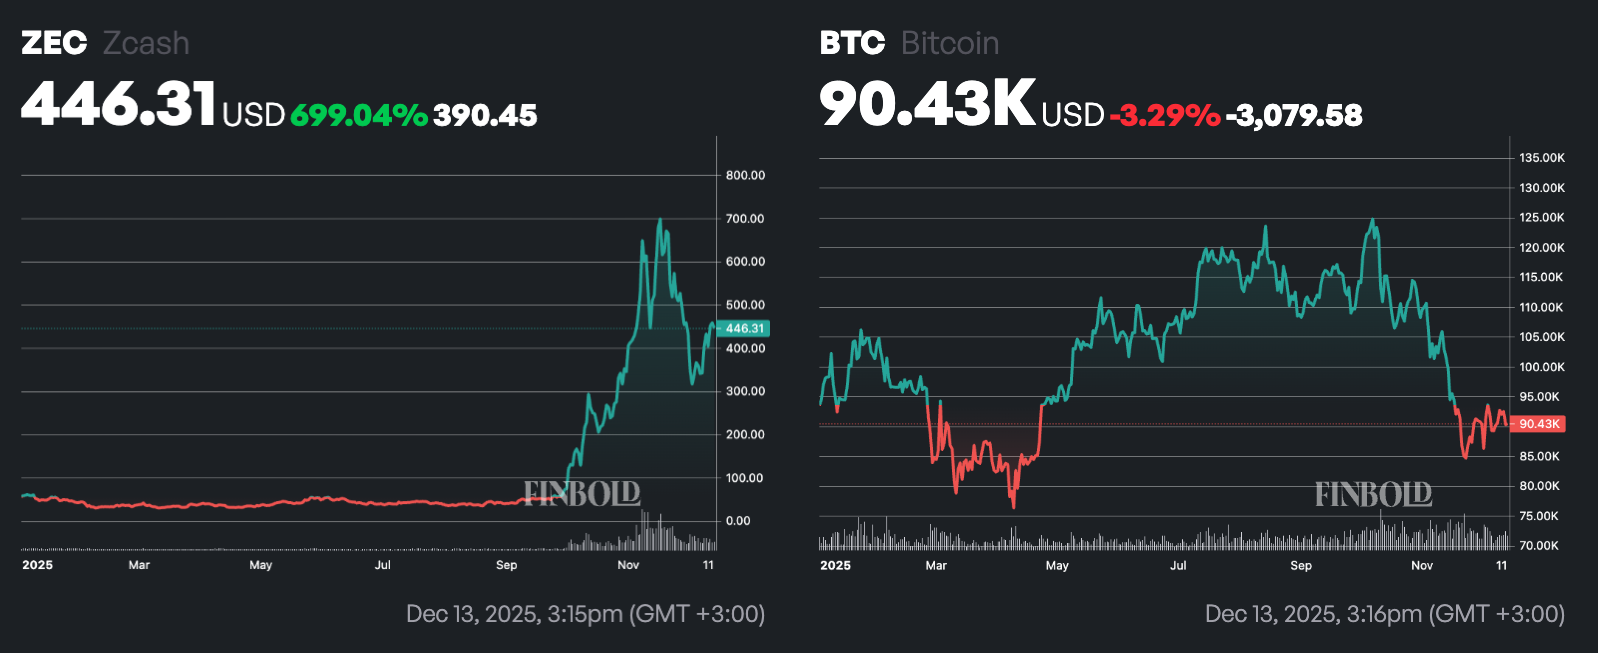Image resolution: width=1598 pixels, height=653 pixels.
Task: Click the ZEC large price 446.31
Action: coord(118,103)
